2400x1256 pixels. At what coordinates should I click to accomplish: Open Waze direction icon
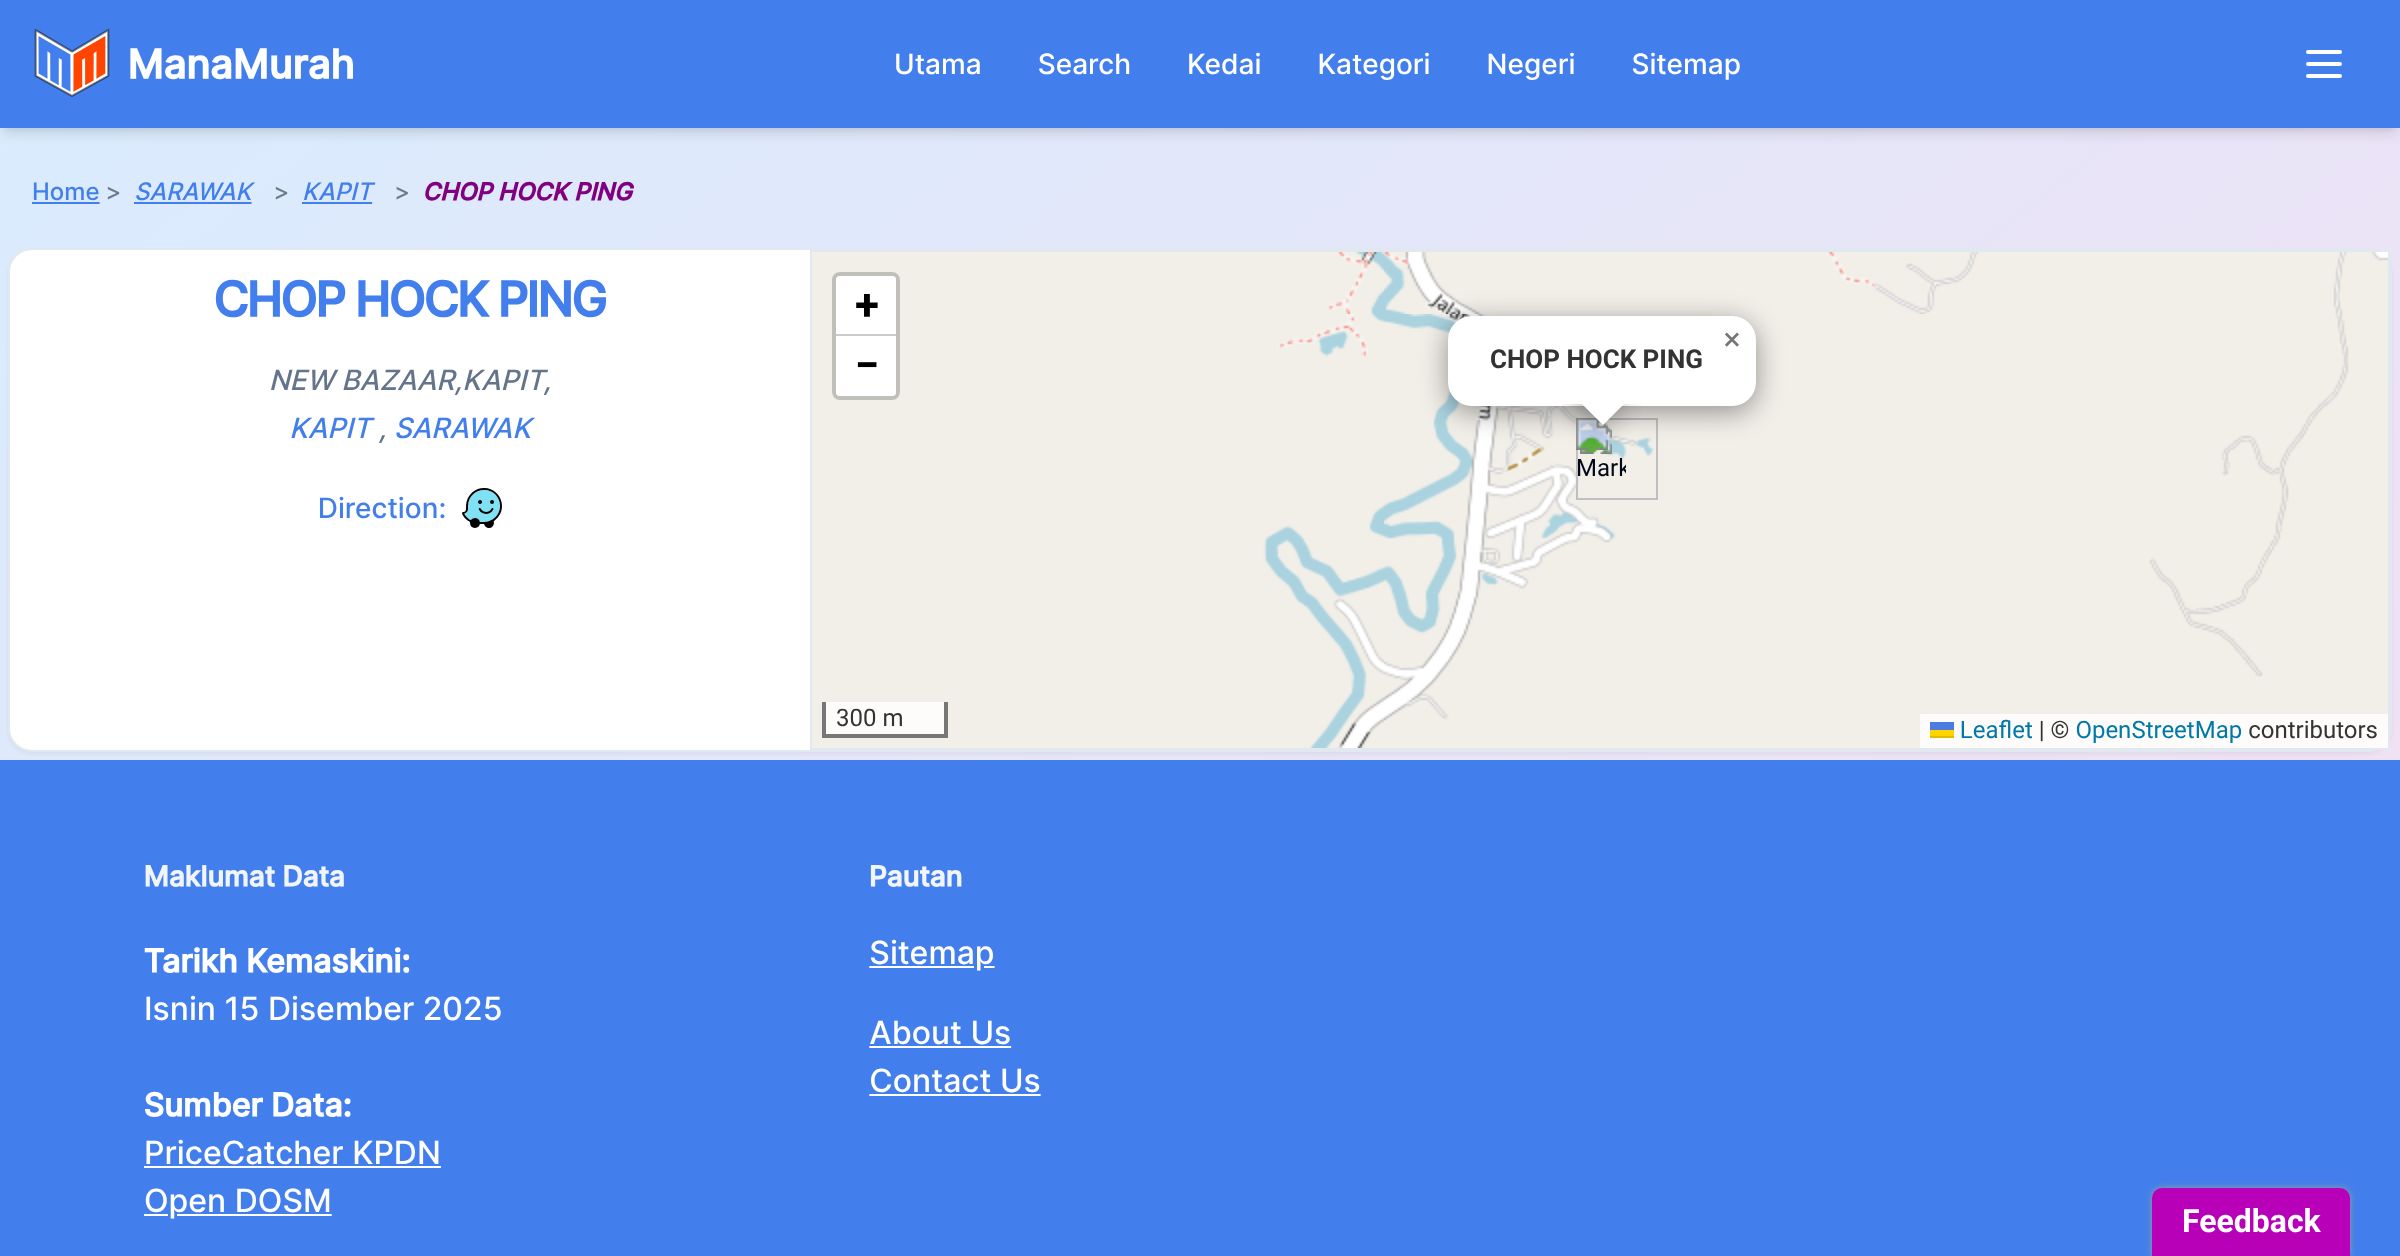point(482,508)
